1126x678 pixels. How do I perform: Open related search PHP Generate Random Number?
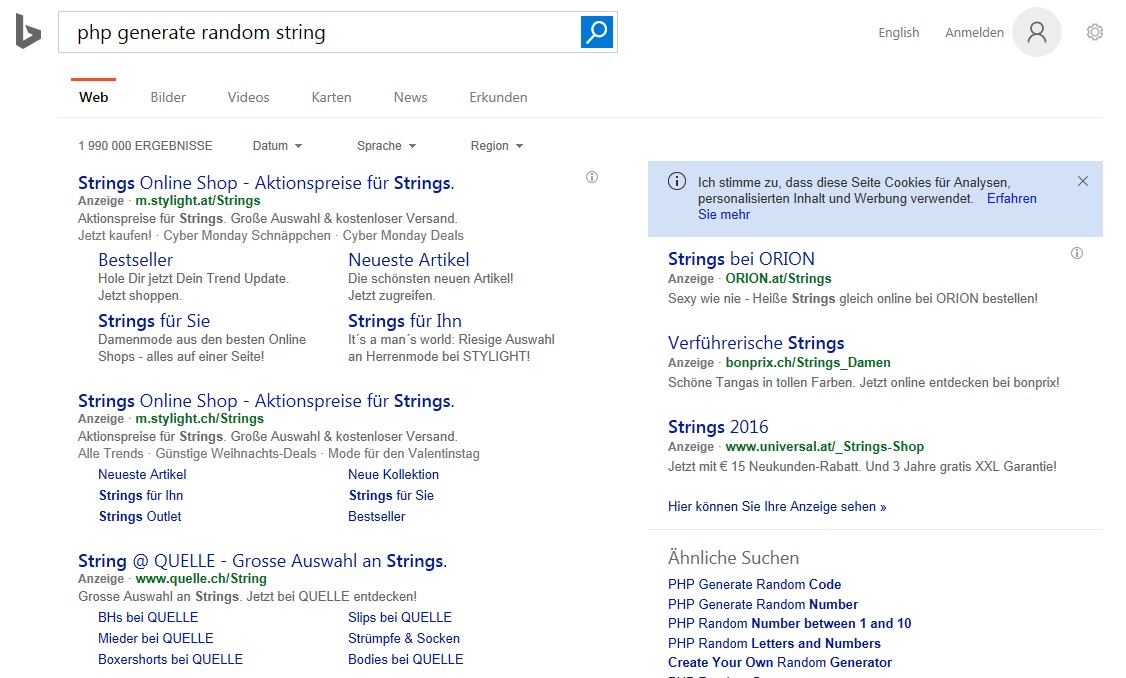[x=763, y=604]
